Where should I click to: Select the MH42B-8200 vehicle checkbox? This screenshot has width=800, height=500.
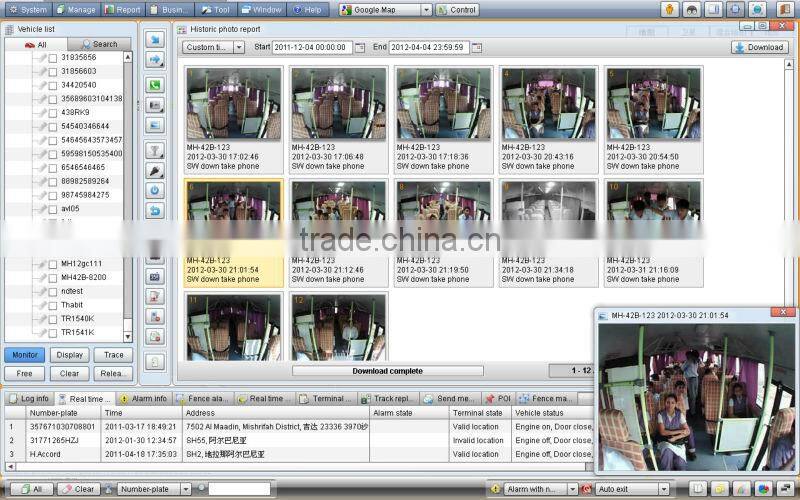point(53,278)
